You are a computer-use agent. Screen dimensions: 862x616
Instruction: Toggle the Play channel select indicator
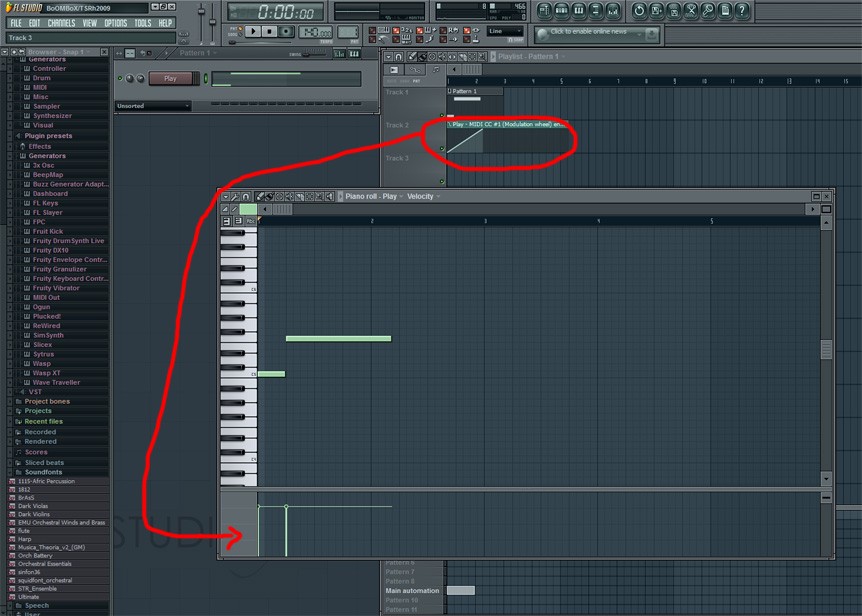pyautogui.click(x=206, y=79)
